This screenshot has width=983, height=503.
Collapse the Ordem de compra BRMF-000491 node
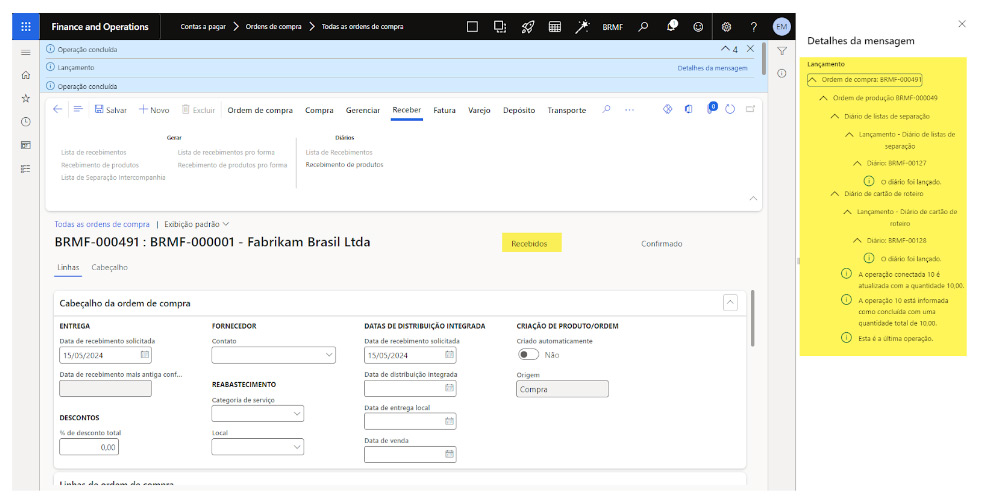[x=813, y=79]
